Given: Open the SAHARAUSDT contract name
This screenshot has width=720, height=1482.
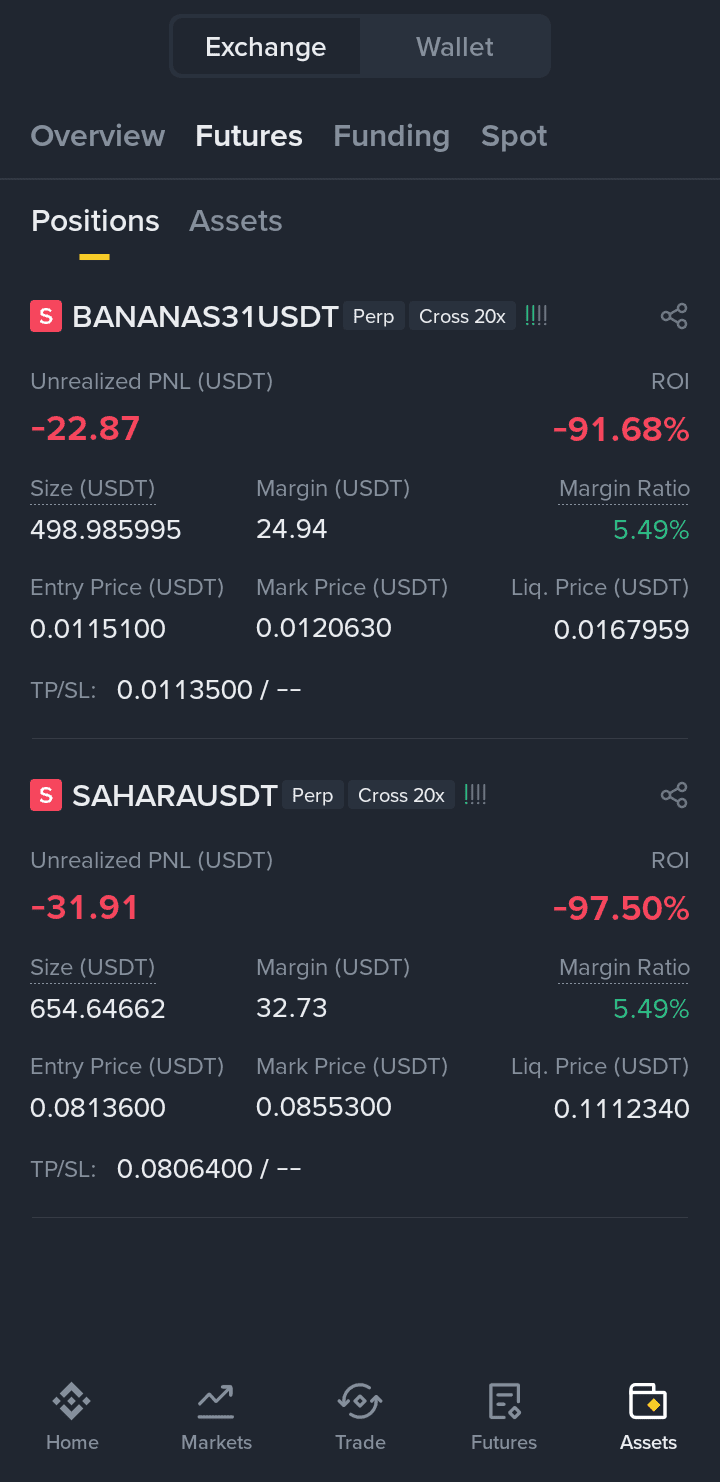Looking at the screenshot, I should pyautogui.click(x=174, y=796).
